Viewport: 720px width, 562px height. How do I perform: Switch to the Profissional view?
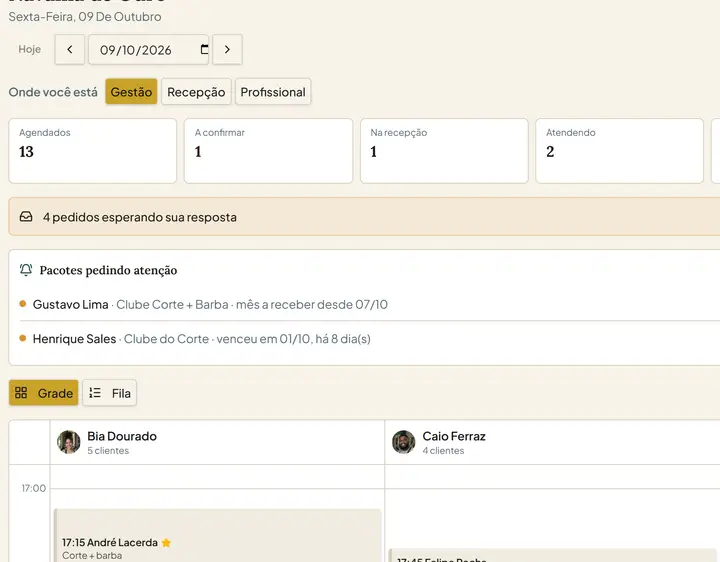click(x=273, y=92)
